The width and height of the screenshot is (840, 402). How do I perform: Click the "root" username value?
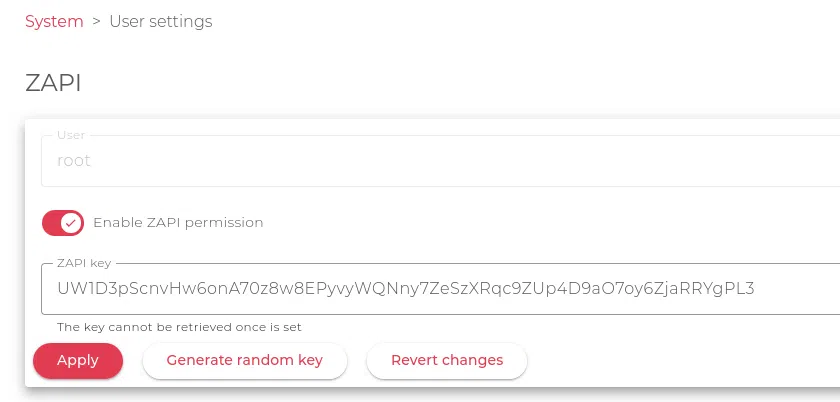pos(74,161)
